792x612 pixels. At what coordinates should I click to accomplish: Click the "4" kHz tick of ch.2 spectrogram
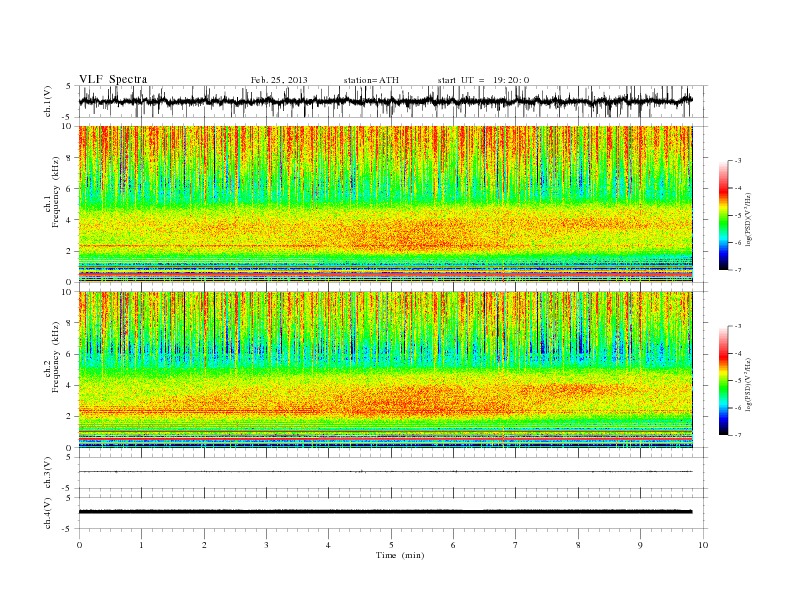pyautogui.click(x=69, y=386)
